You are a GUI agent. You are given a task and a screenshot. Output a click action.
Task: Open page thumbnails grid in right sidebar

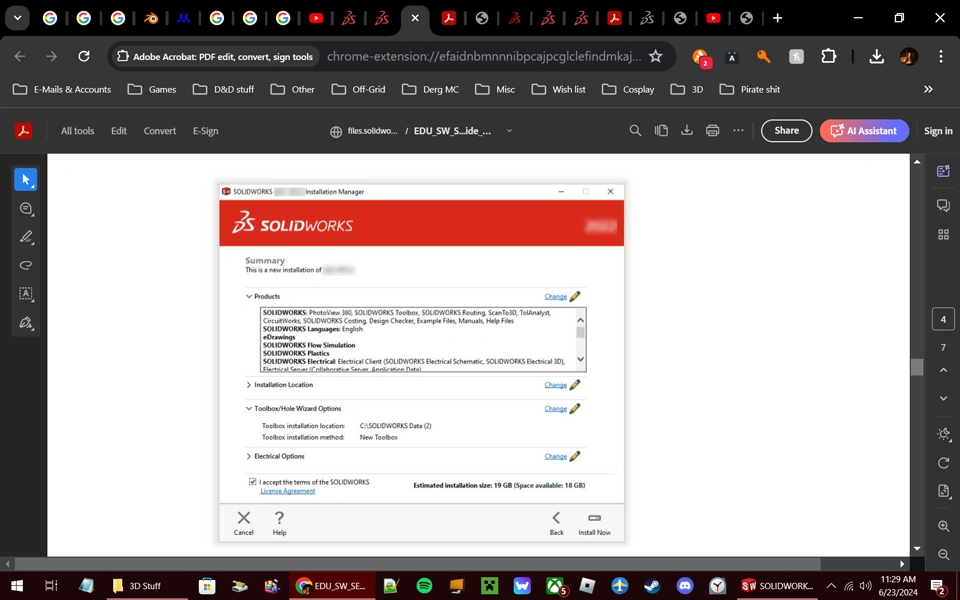(x=943, y=234)
